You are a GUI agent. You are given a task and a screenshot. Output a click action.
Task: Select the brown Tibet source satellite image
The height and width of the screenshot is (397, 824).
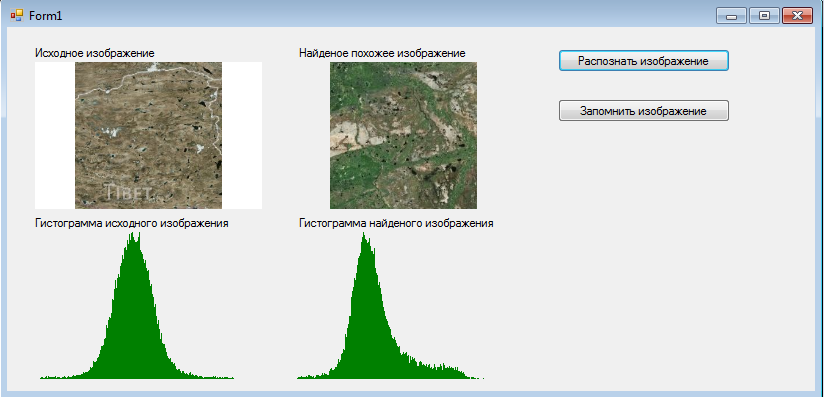click(148, 135)
